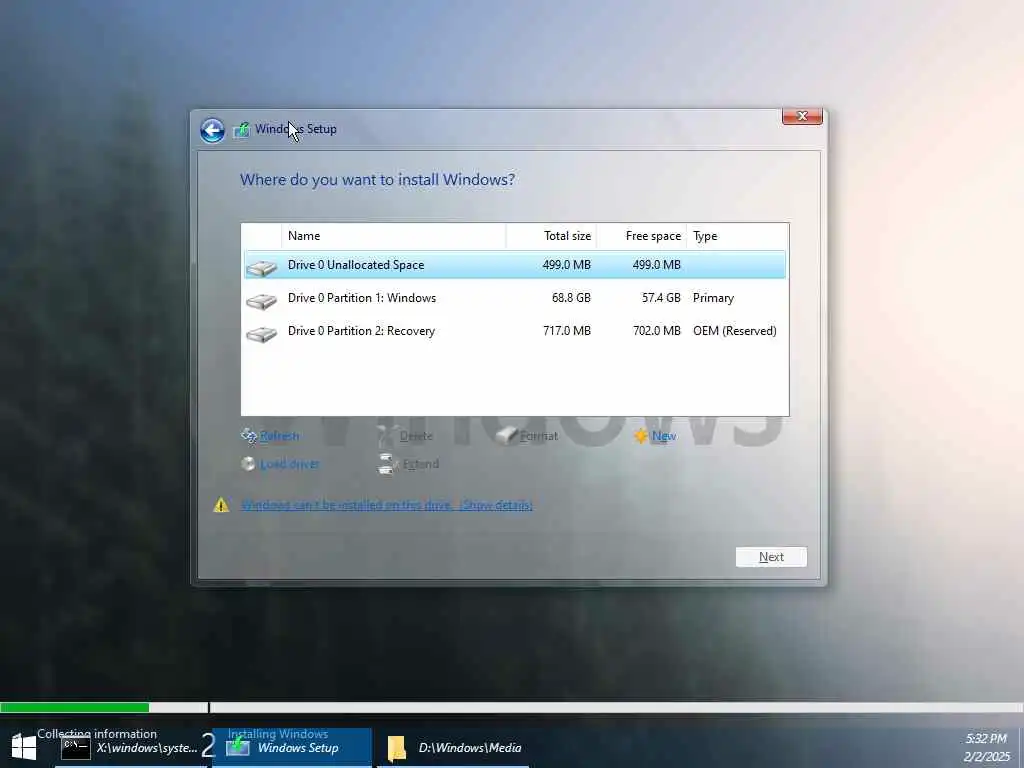The width and height of the screenshot is (1024, 768).
Task: Click the Next button
Action: (x=771, y=556)
